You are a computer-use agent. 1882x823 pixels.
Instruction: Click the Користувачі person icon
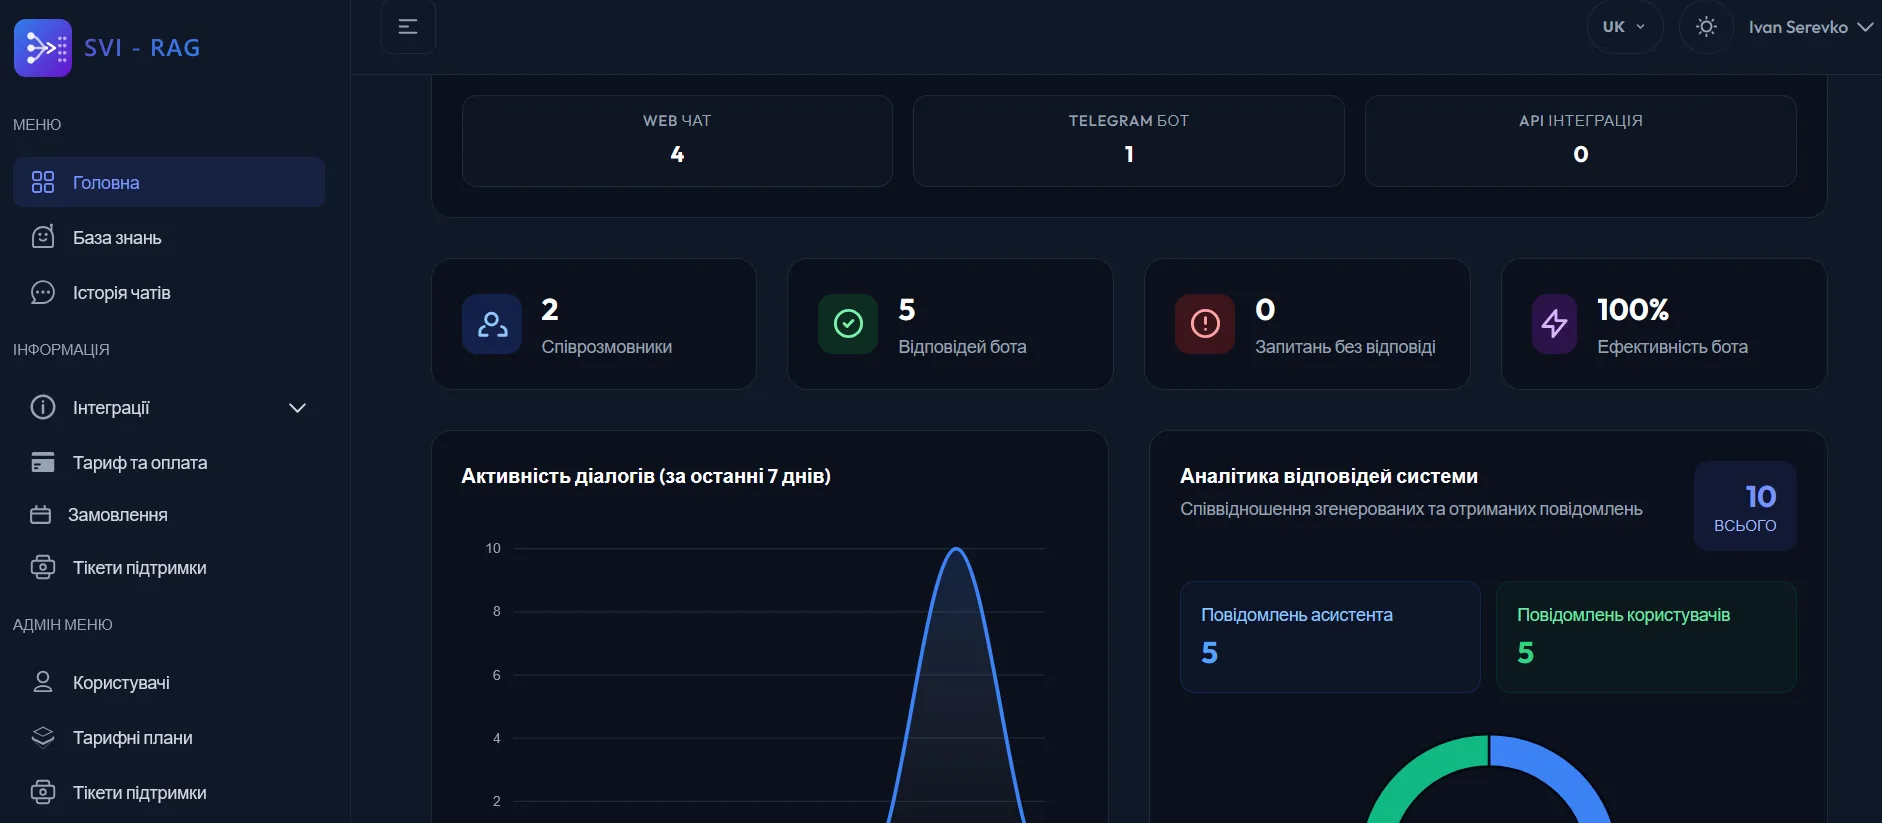pos(43,682)
